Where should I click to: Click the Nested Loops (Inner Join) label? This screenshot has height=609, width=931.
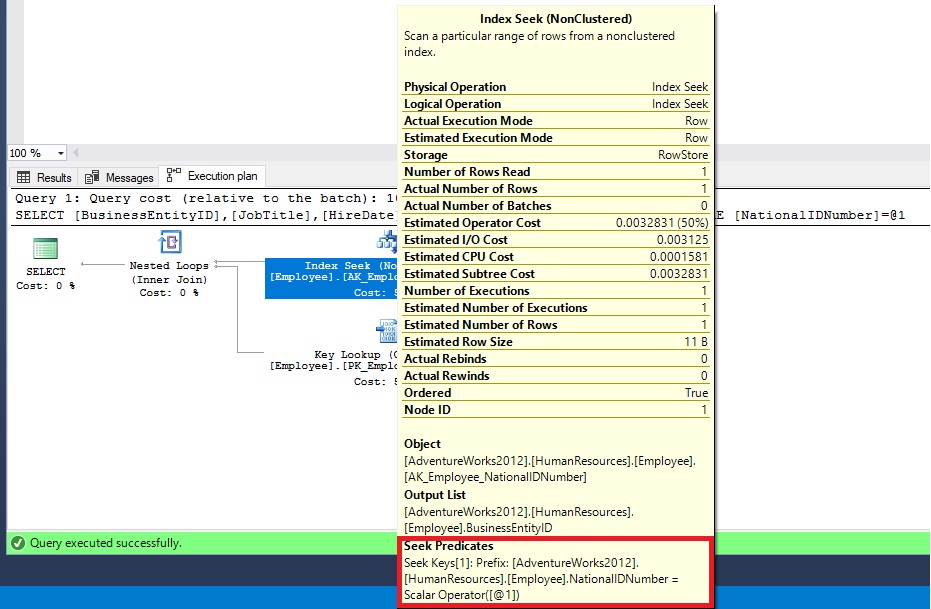(169, 279)
